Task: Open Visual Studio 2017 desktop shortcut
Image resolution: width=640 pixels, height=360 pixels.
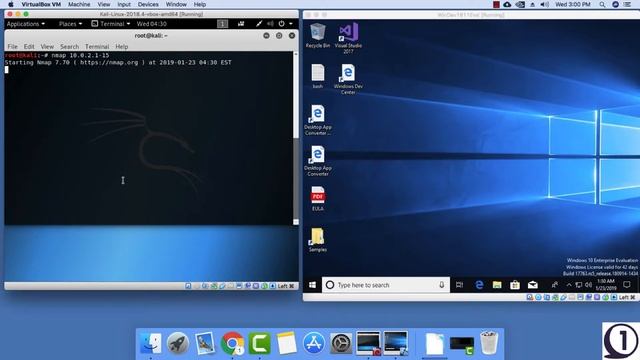Action: tap(348, 38)
